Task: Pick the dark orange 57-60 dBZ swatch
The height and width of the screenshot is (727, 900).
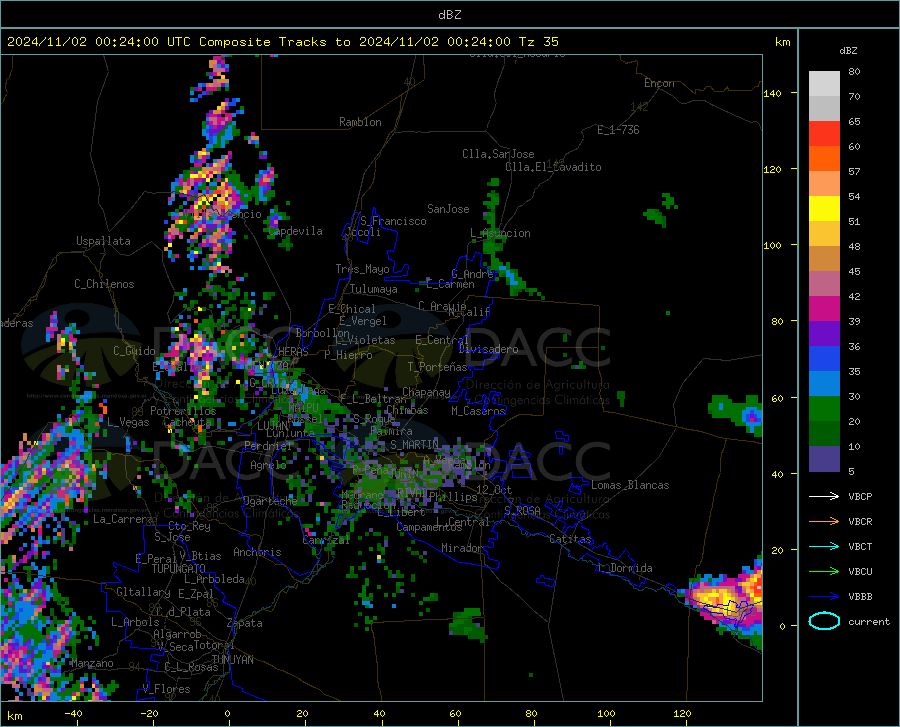Action: [x=824, y=159]
